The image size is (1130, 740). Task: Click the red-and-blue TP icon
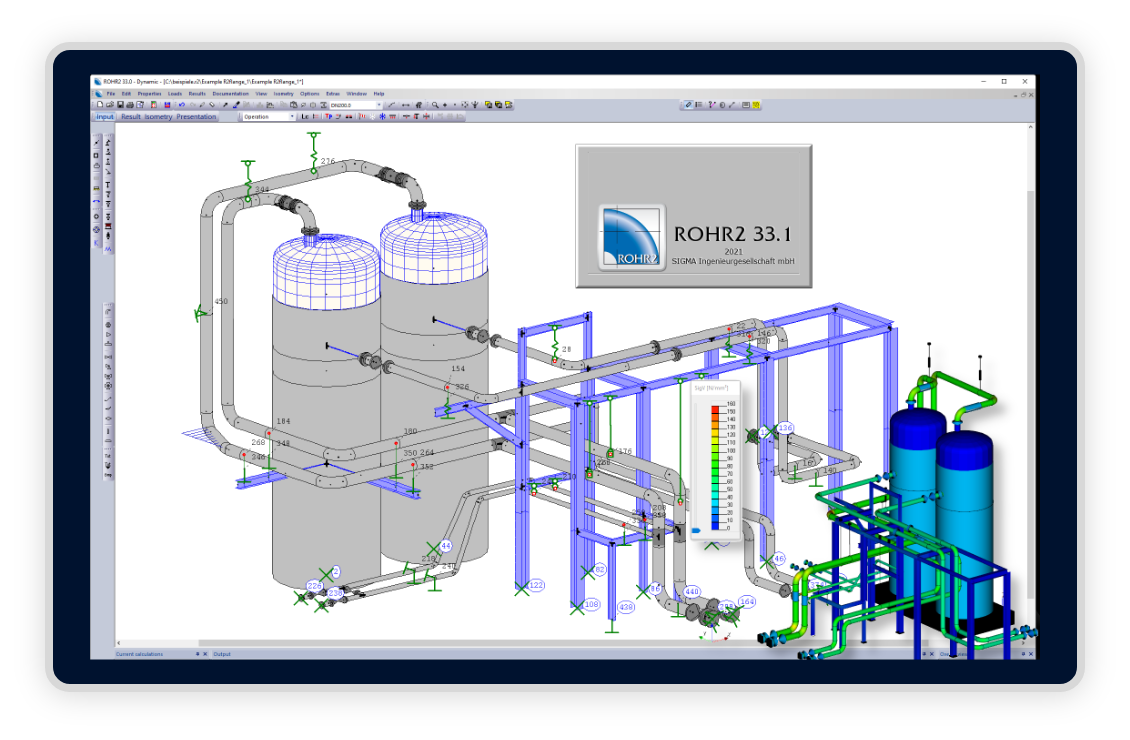[329, 117]
